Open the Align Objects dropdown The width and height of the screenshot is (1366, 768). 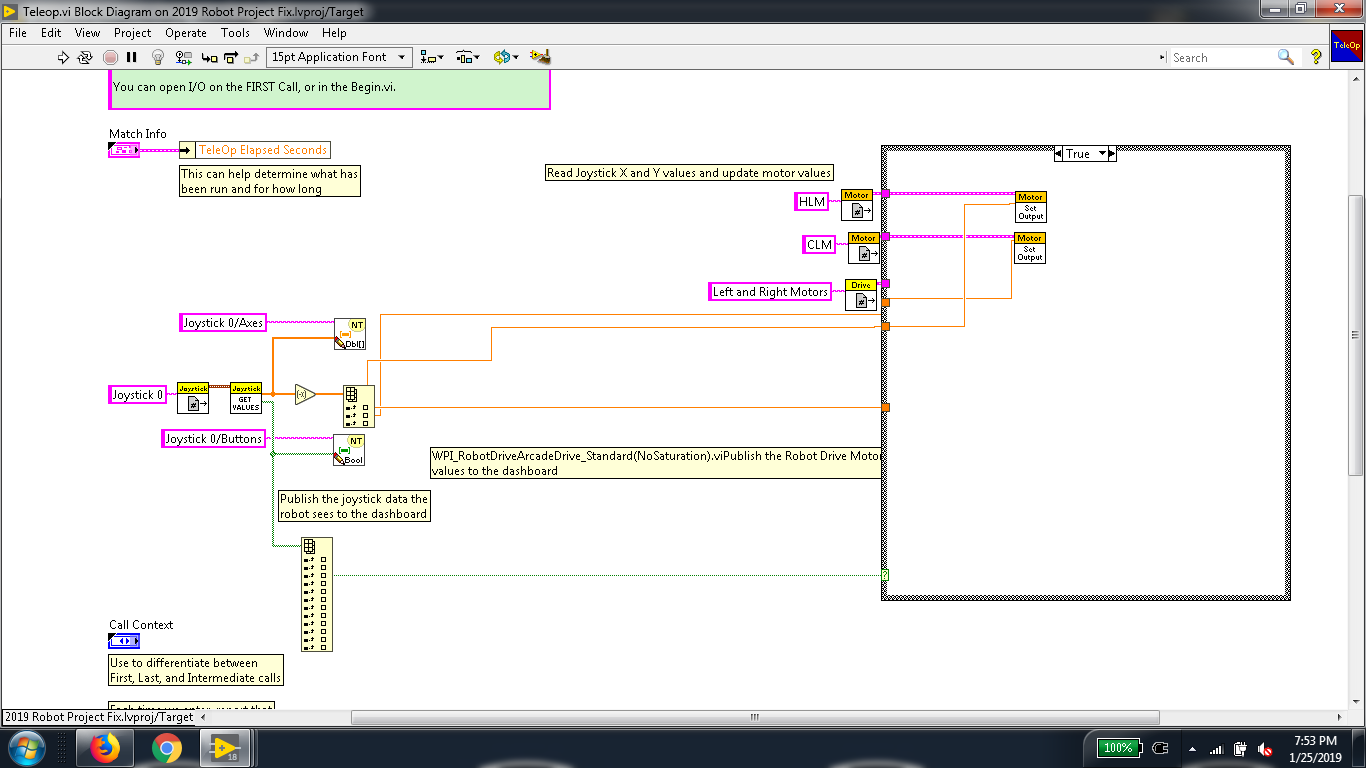pos(432,57)
